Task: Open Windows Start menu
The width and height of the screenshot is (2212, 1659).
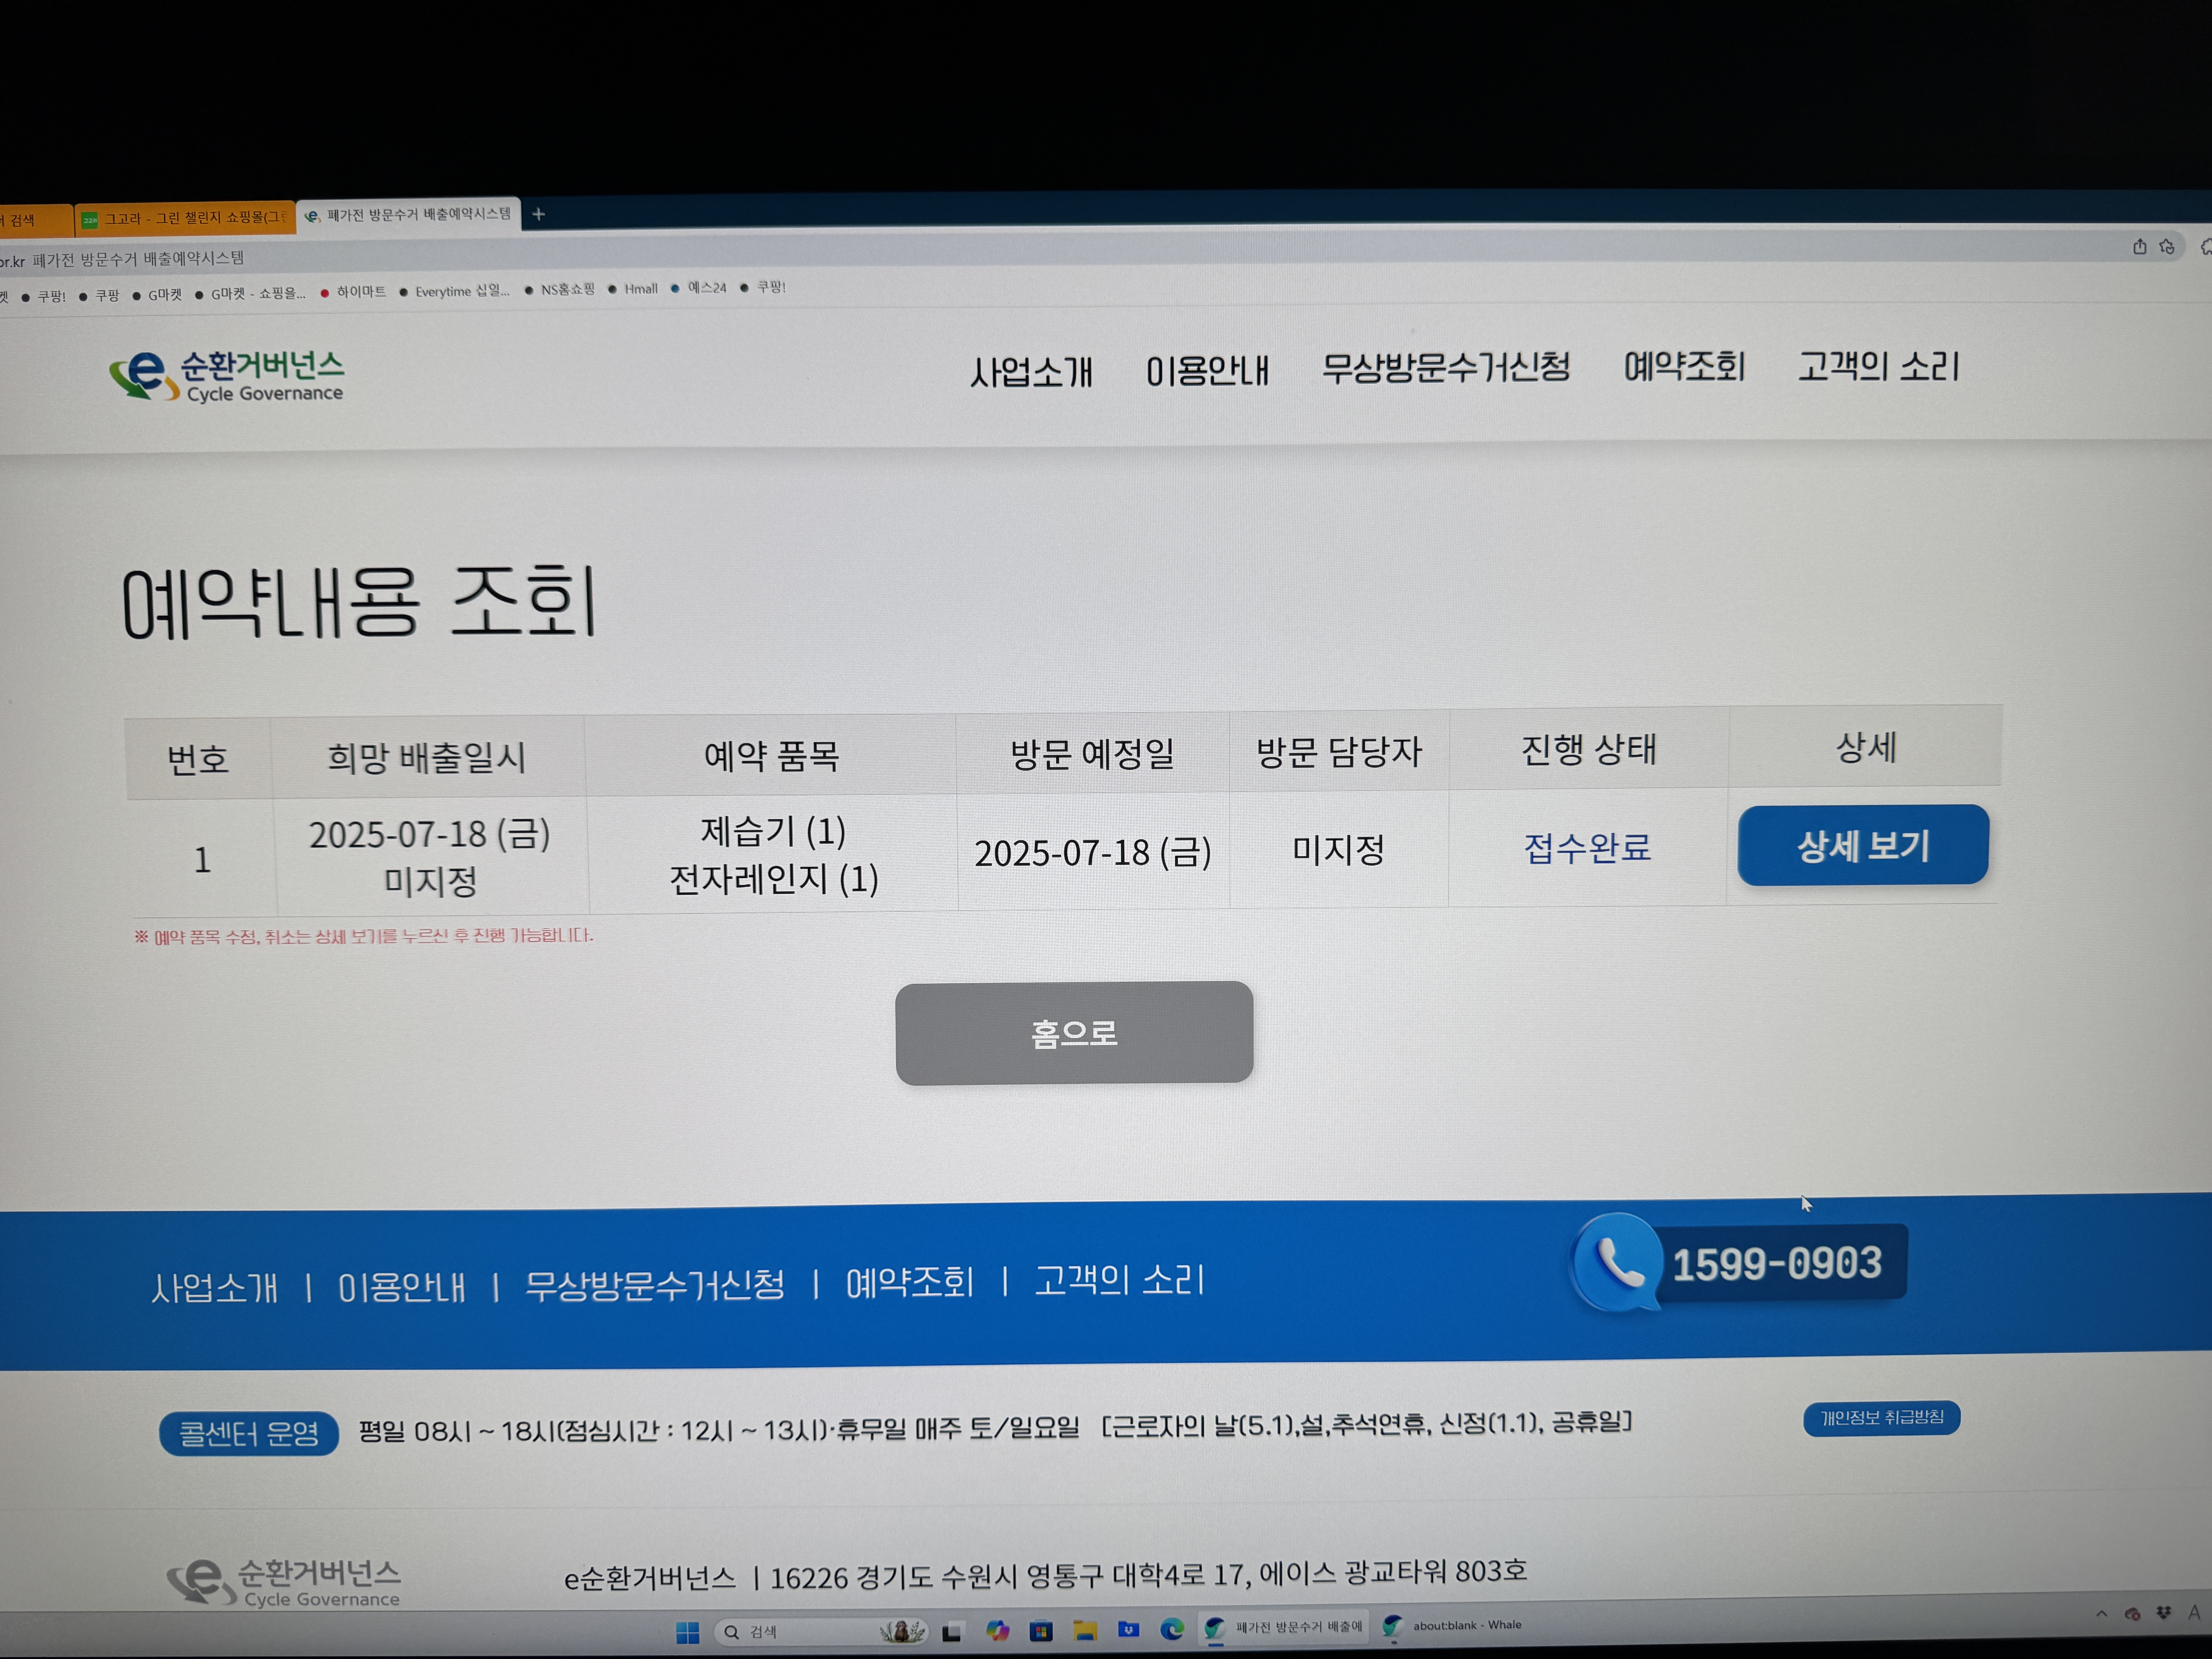Action: (x=688, y=1633)
